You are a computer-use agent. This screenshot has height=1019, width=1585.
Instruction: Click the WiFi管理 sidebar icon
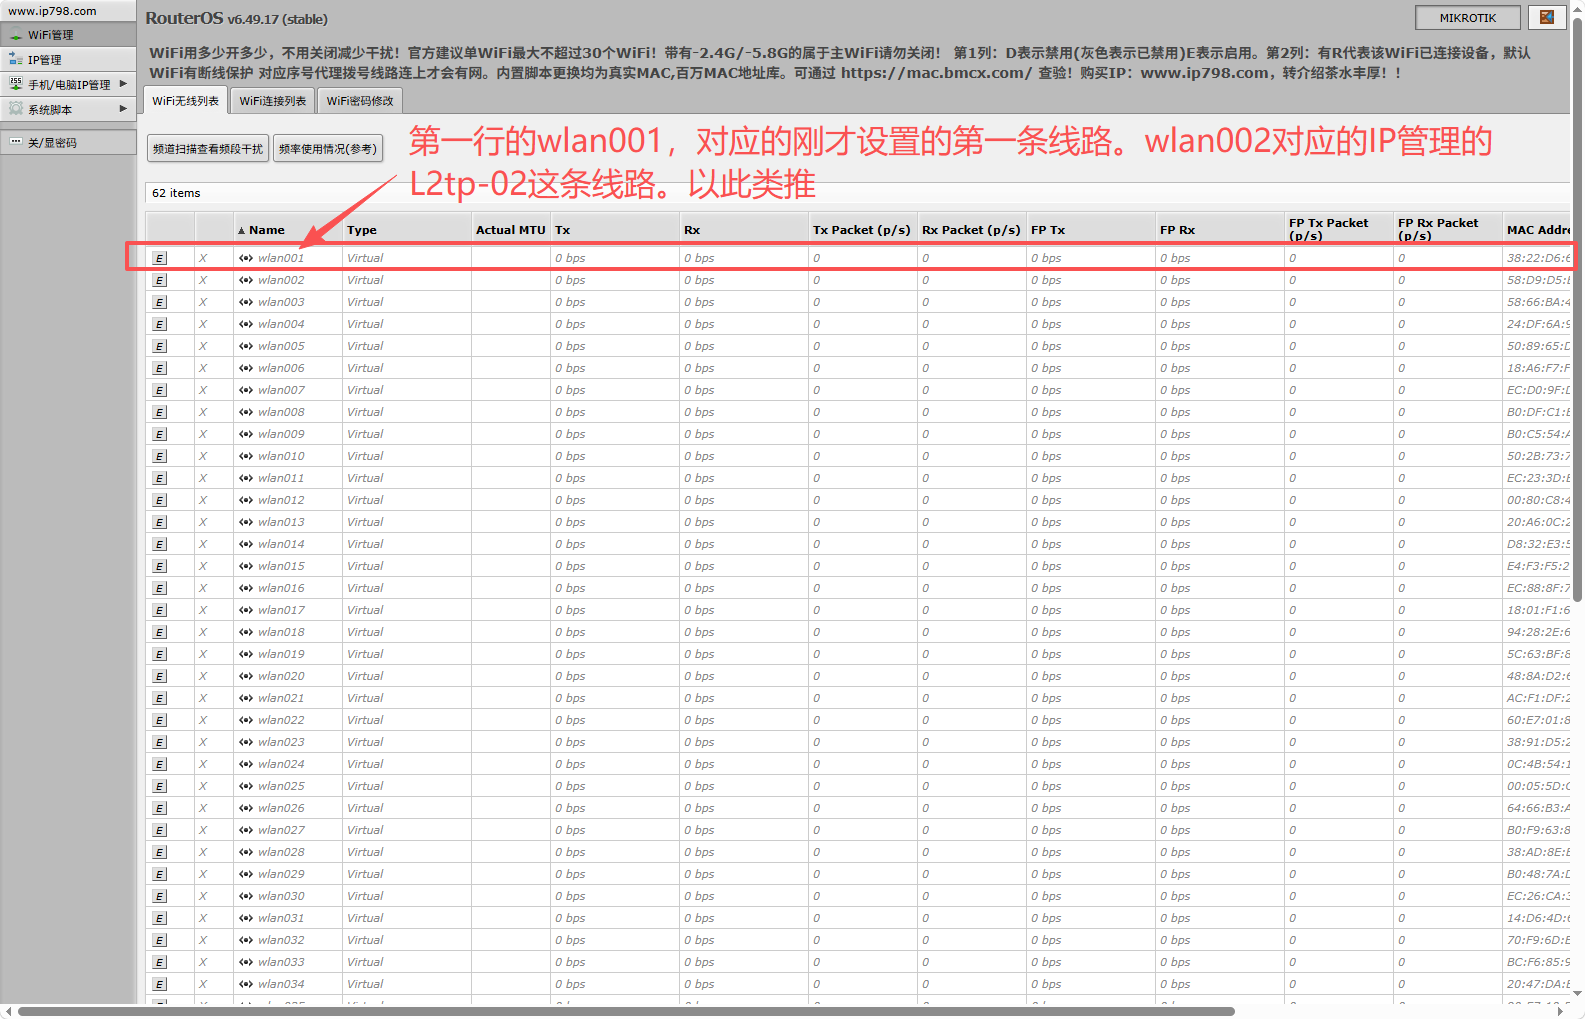(x=16, y=35)
